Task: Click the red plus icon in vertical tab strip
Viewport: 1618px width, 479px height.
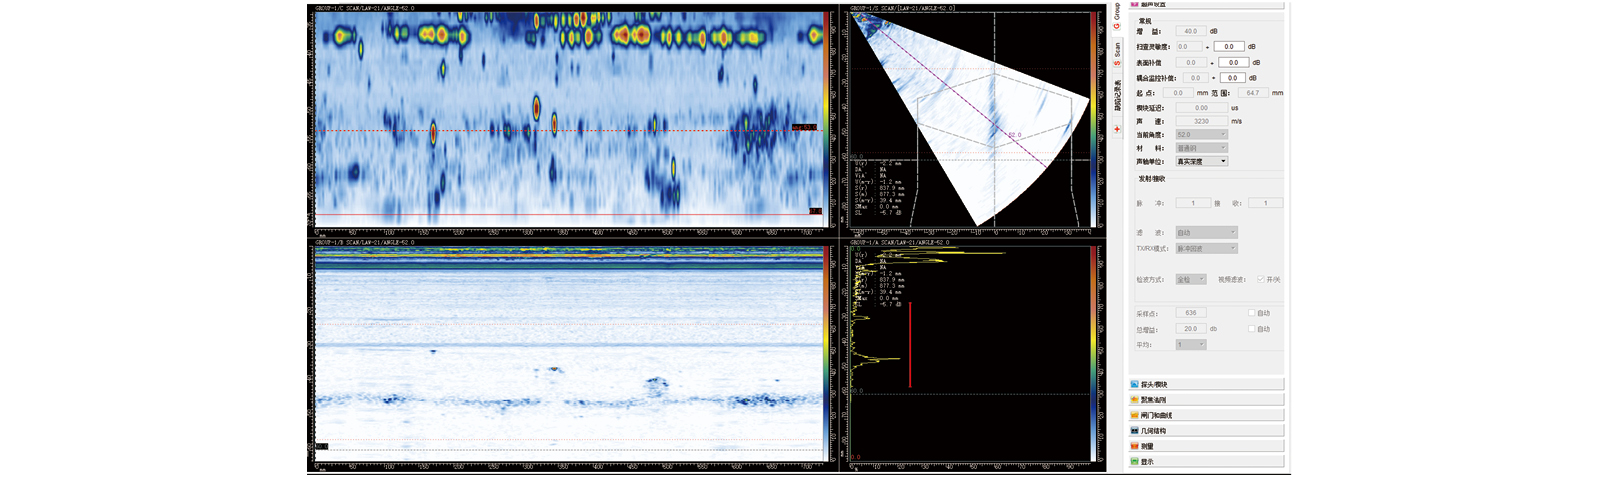Action: (1117, 129)
